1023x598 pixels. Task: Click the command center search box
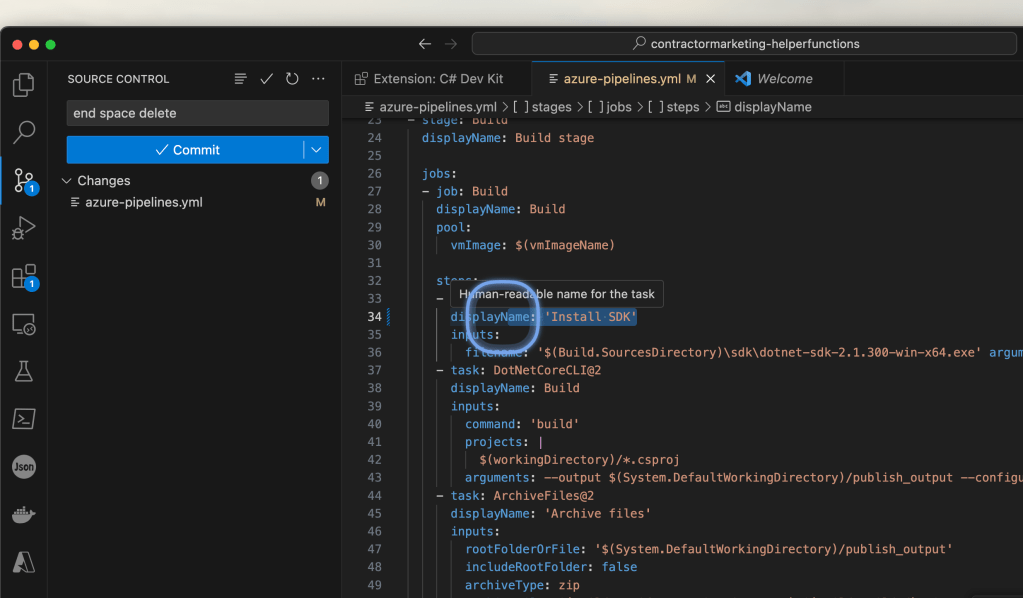(744, 44)
